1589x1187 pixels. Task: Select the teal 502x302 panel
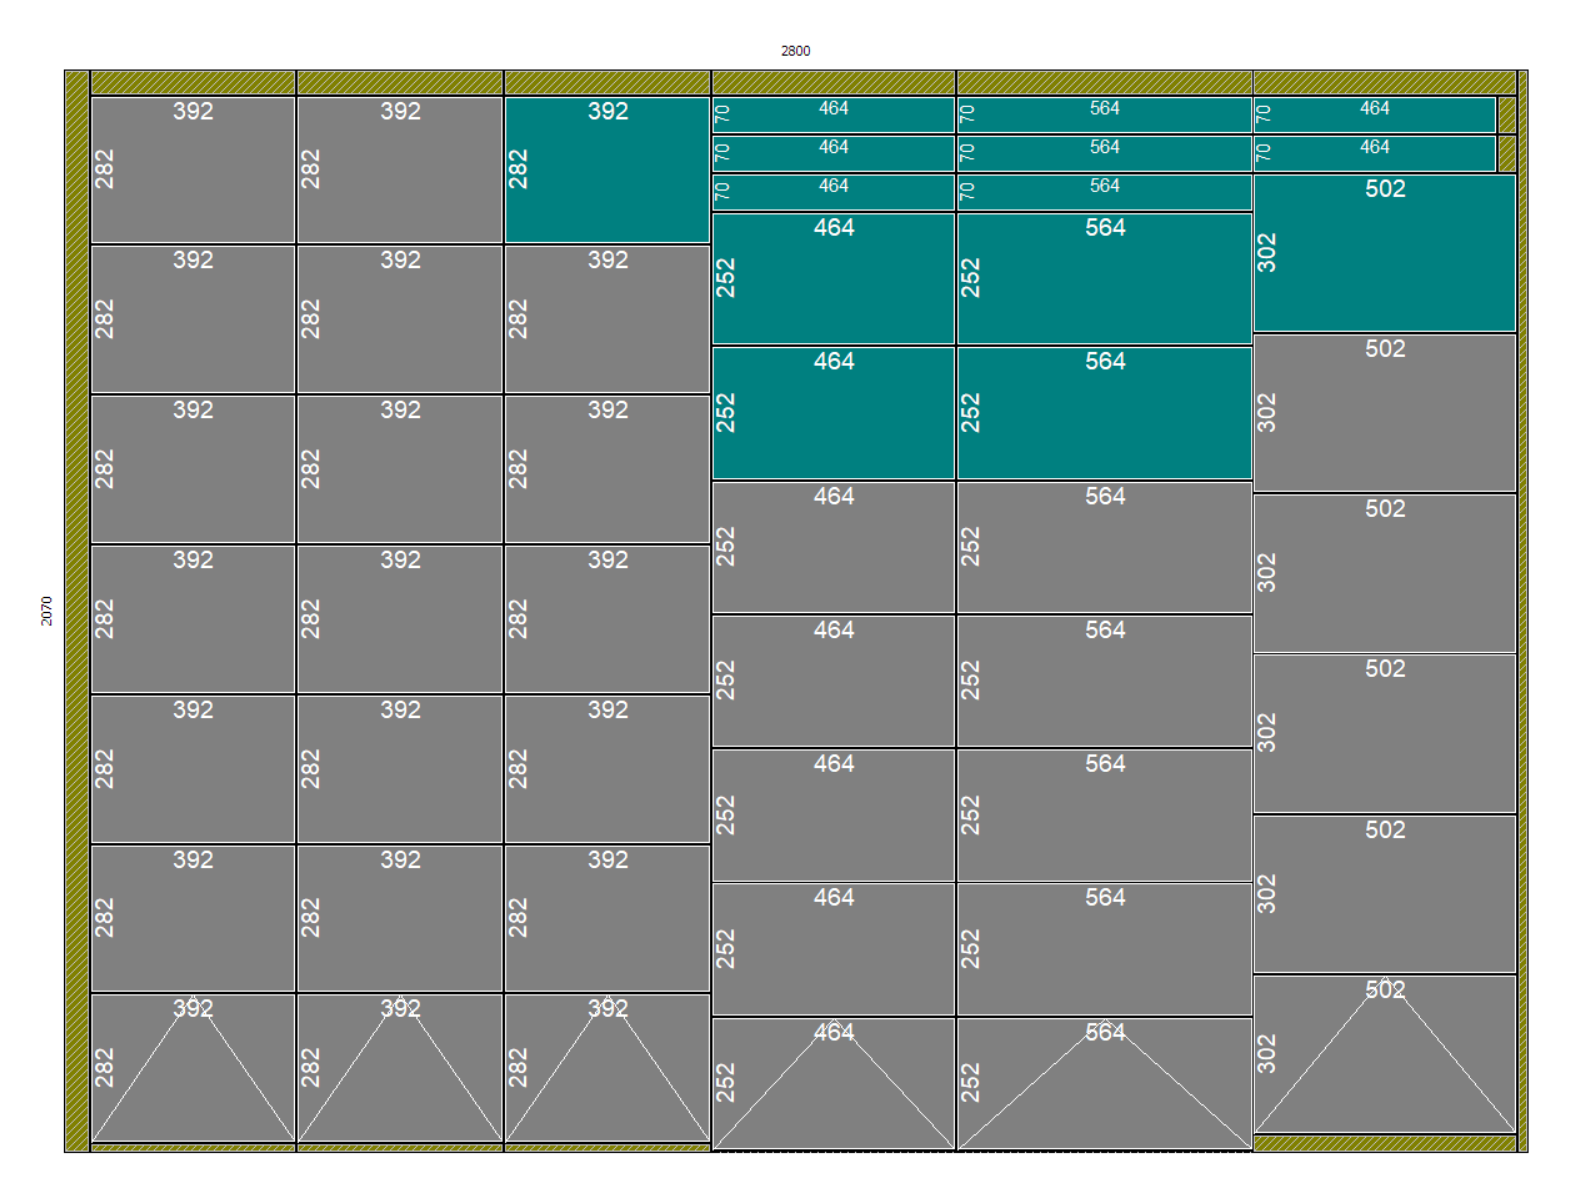pos(1384,254)
